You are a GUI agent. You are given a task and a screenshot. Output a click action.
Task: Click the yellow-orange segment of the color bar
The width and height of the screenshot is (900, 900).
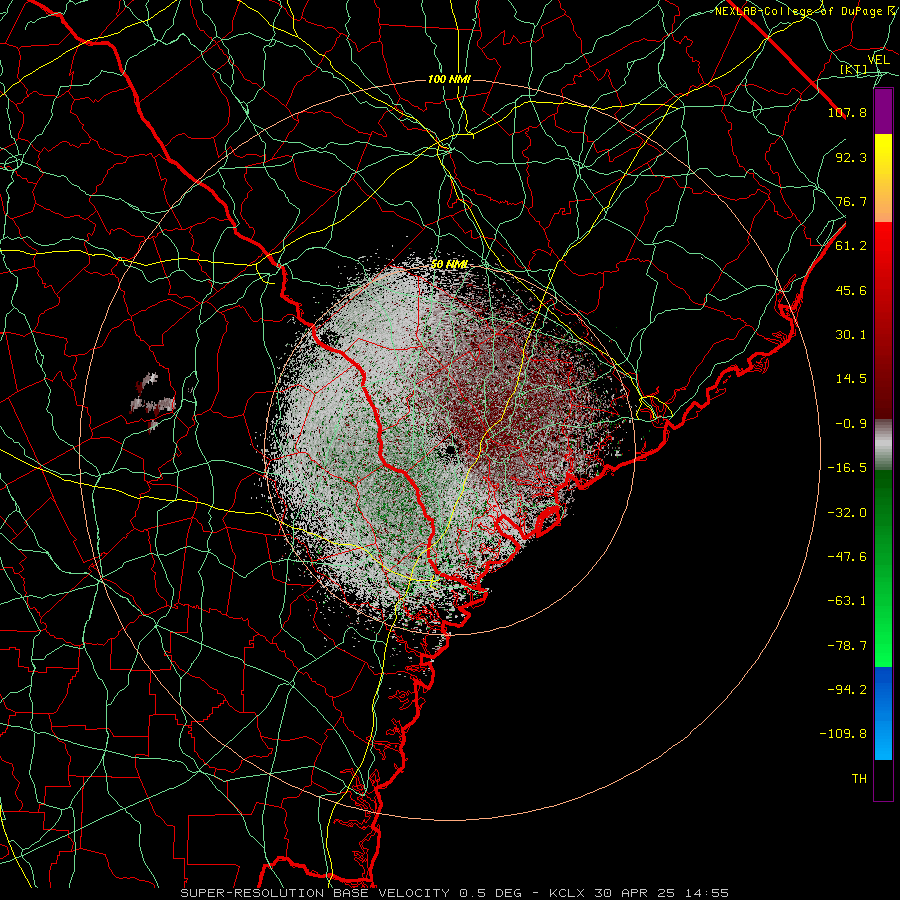click(x=883, y=178)
